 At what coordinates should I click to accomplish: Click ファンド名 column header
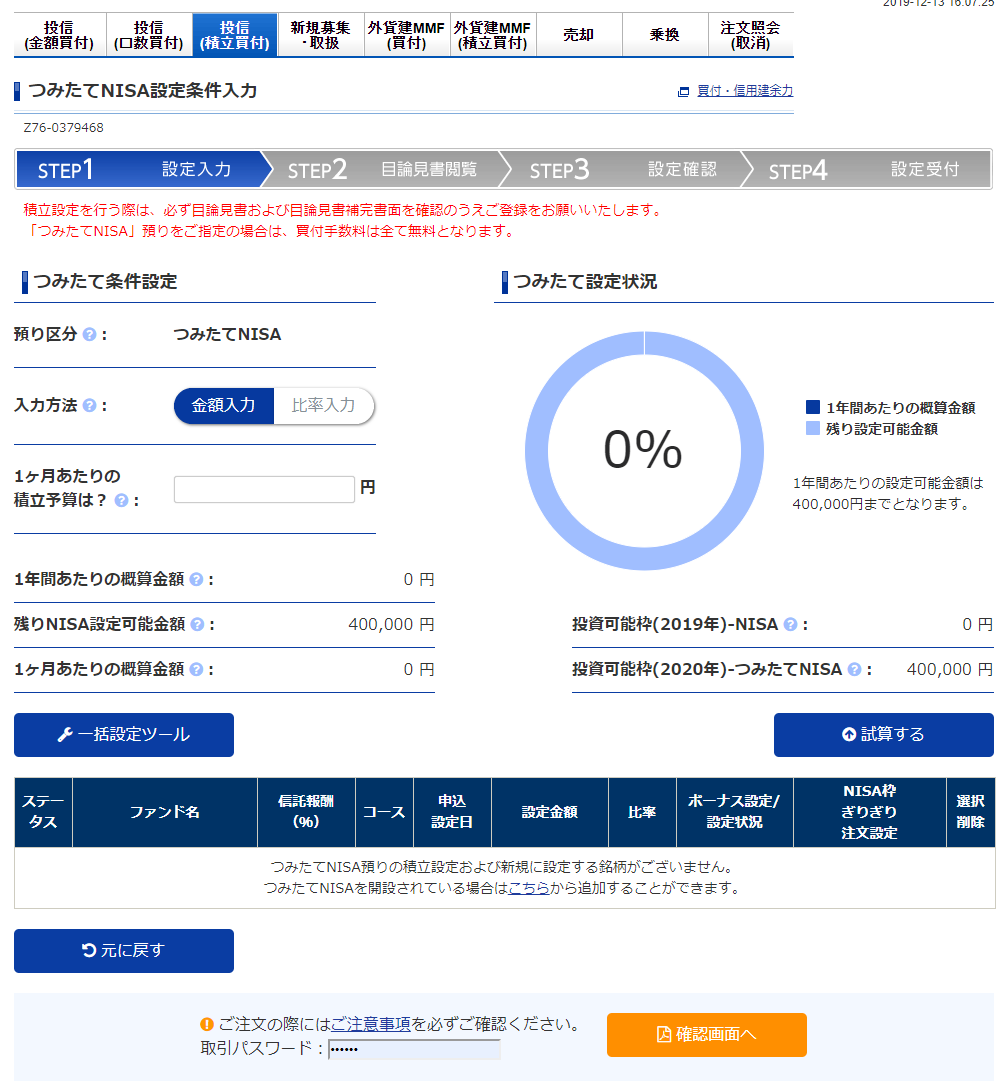point(165,812)
